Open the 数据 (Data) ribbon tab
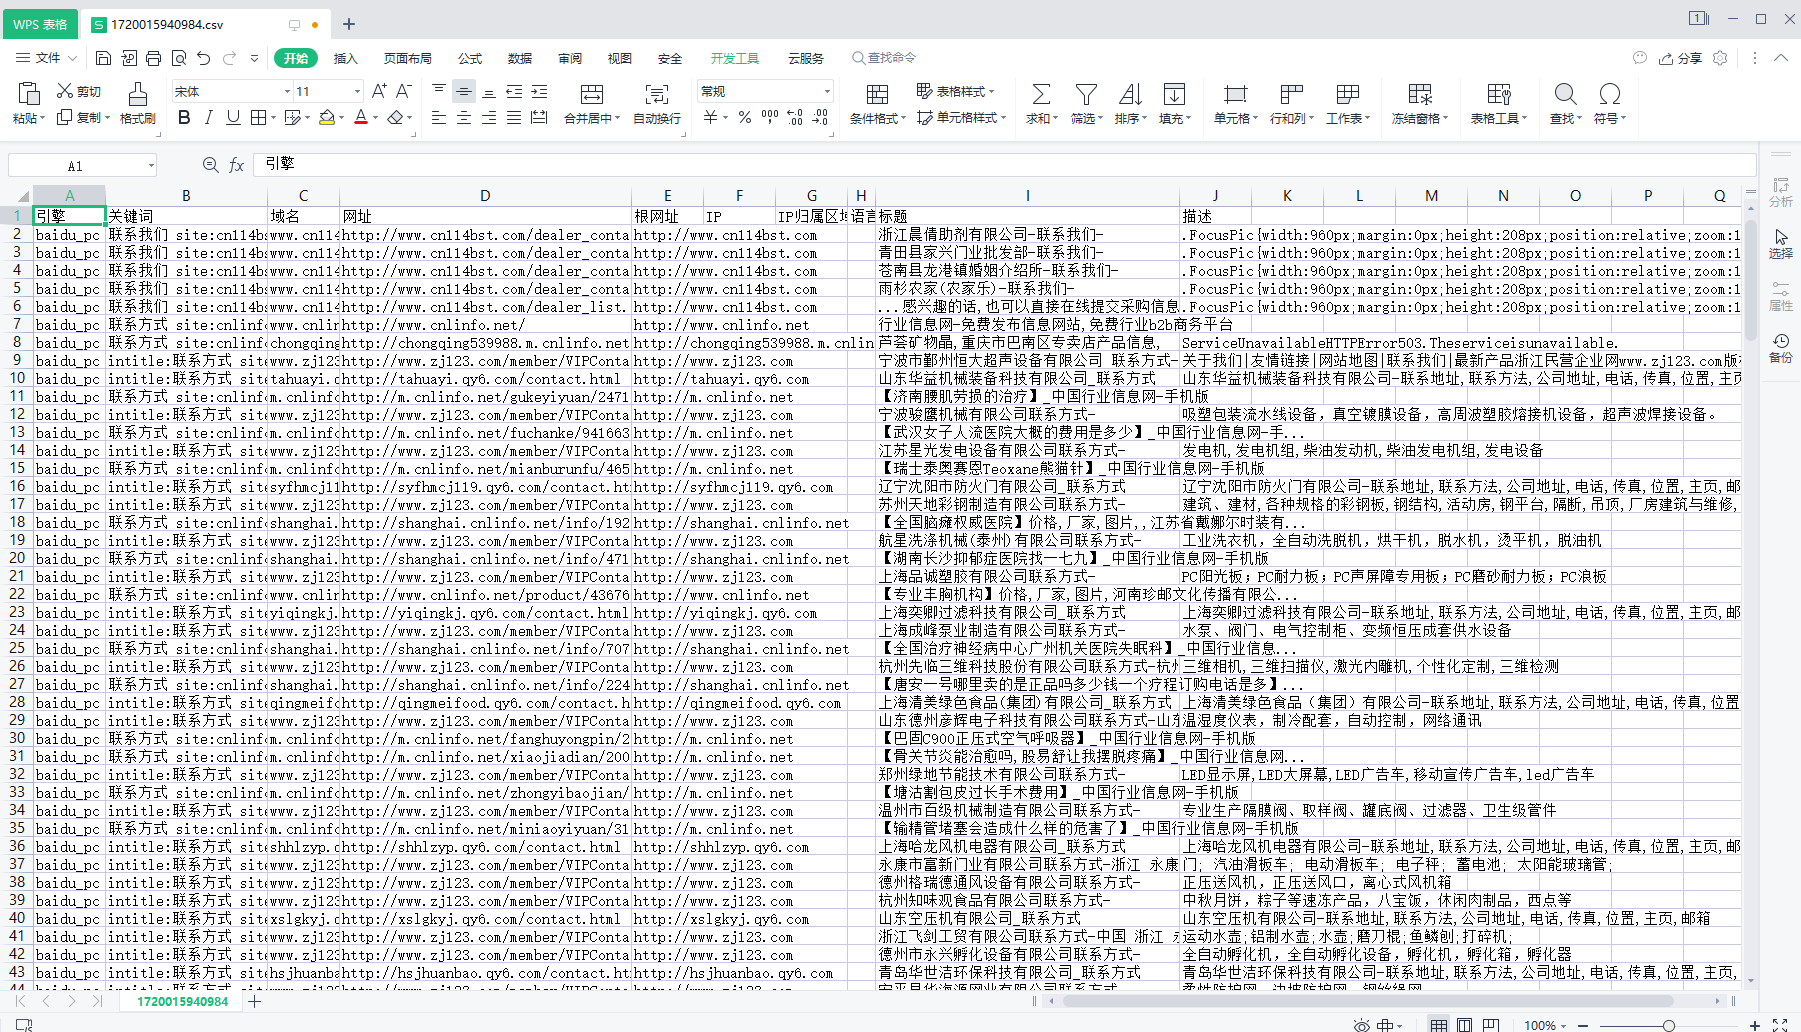This screenshot has width=1801, height=1032. click(x=519, y=58)
